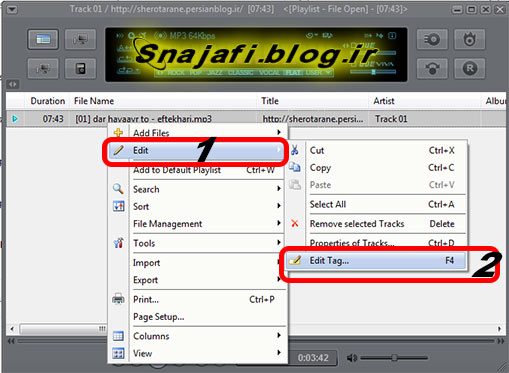Click the seek-backward double arrow at bottom left
The height and width of the screenshot is (373, 509).
click(x=11, y=341)
